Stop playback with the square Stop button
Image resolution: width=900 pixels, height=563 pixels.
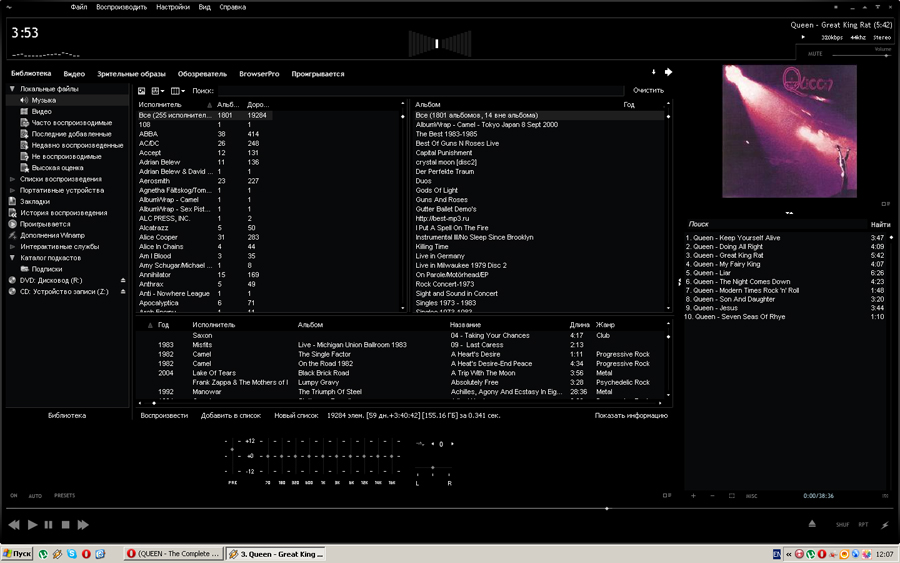click(x=66, y=524)
